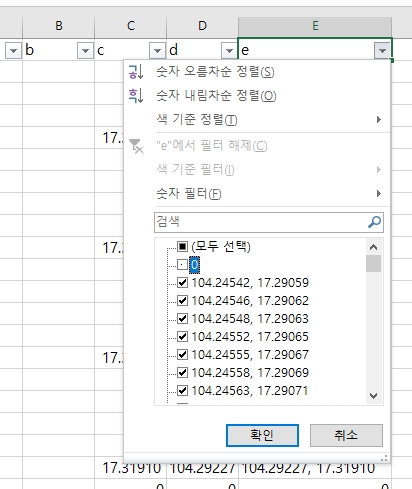Click label 104.24555, 17.29067 in list
Image resolution: width=412 pixels, height=489 pixels.
pos(250,355)
